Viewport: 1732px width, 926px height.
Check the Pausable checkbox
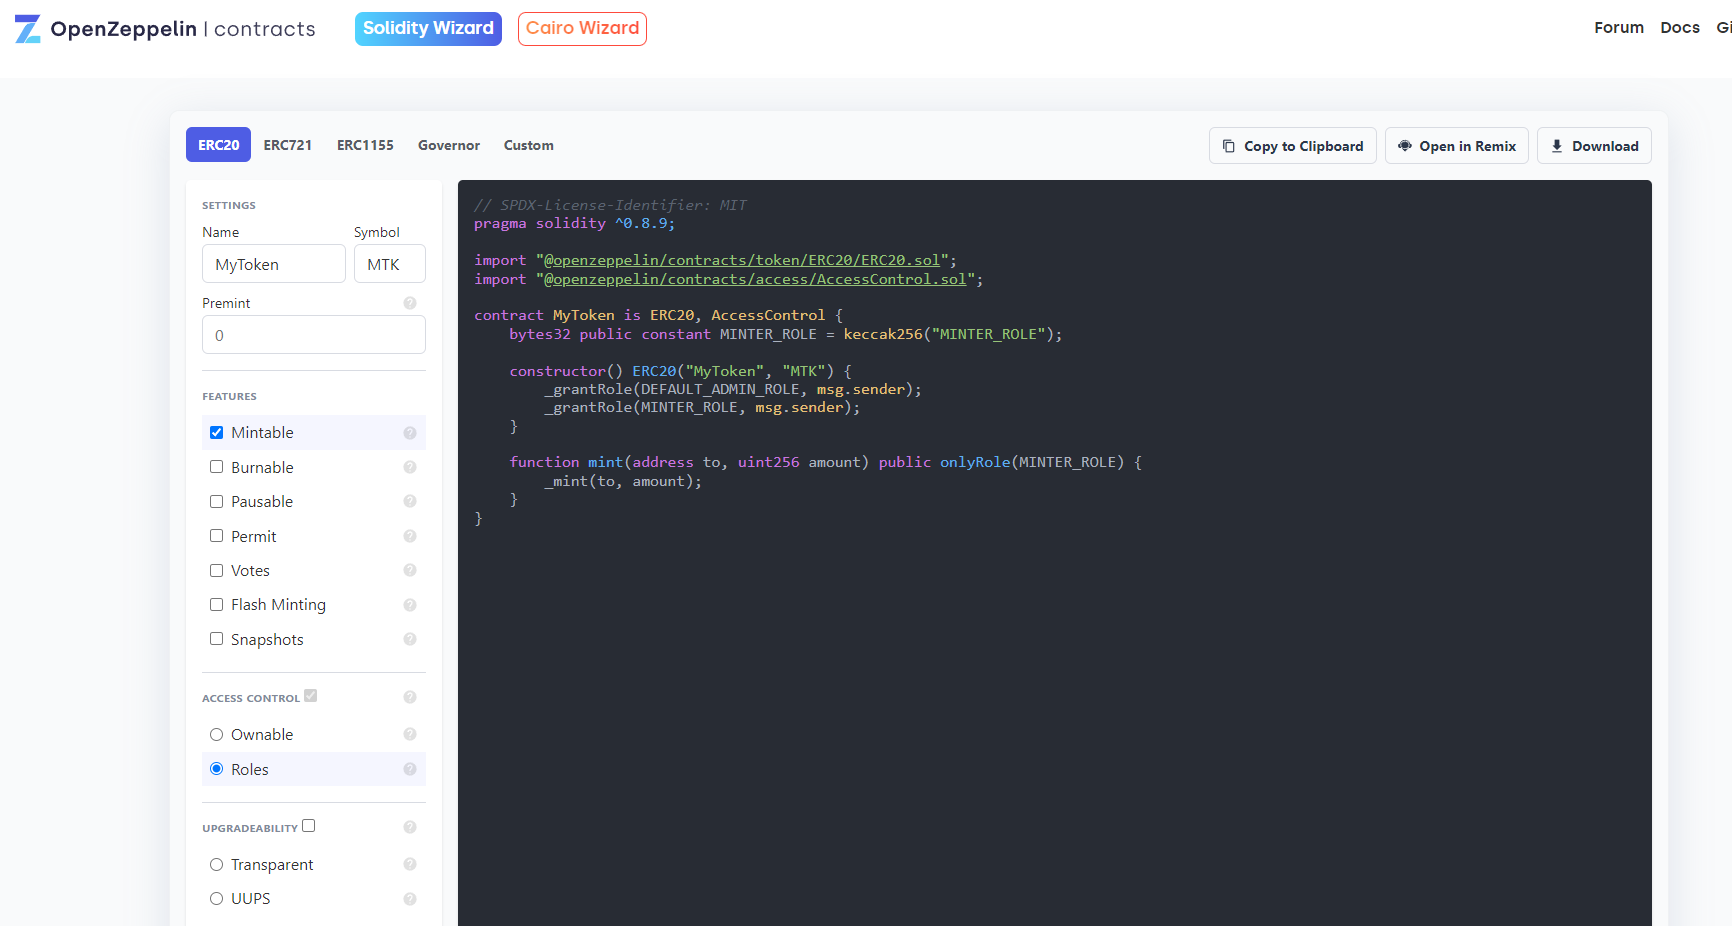[x=216, y=501]
